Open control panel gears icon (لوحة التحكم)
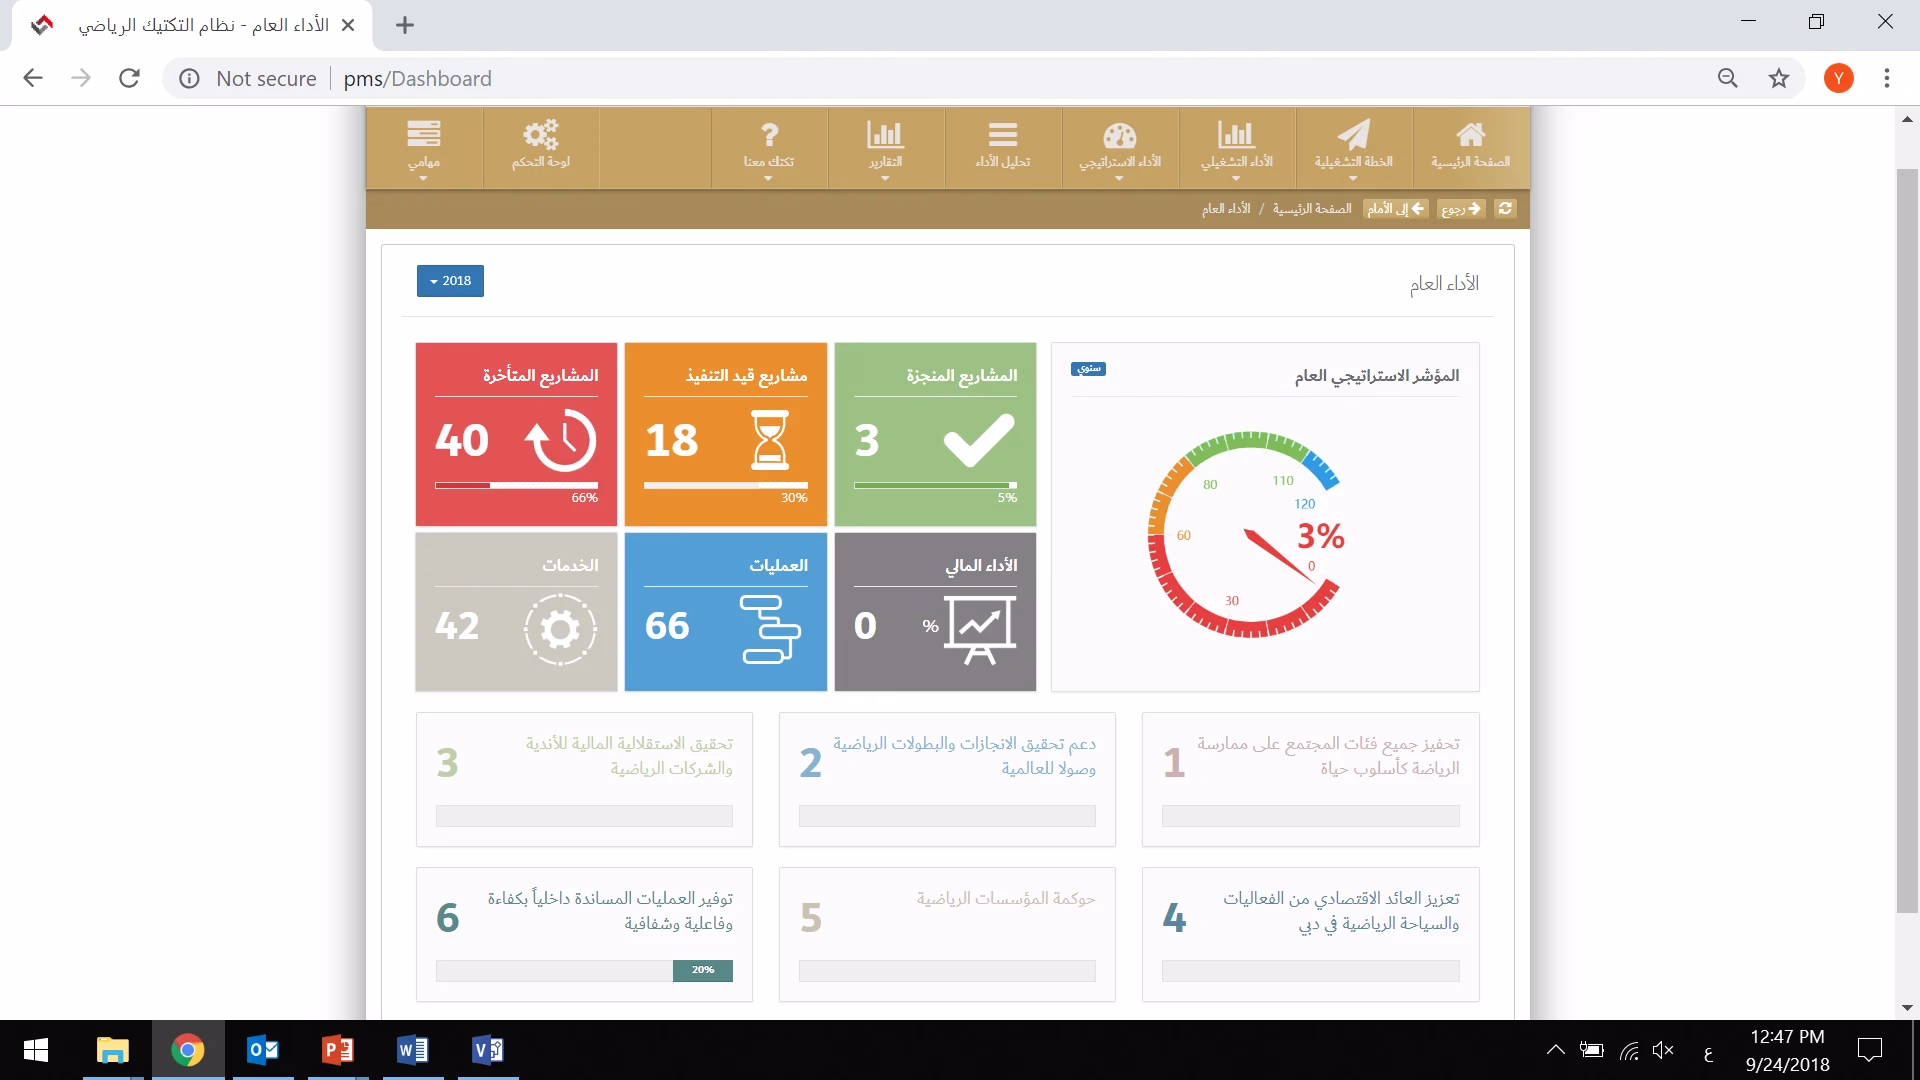Viewport: 1920px width, 1080px height. [540, 146]
